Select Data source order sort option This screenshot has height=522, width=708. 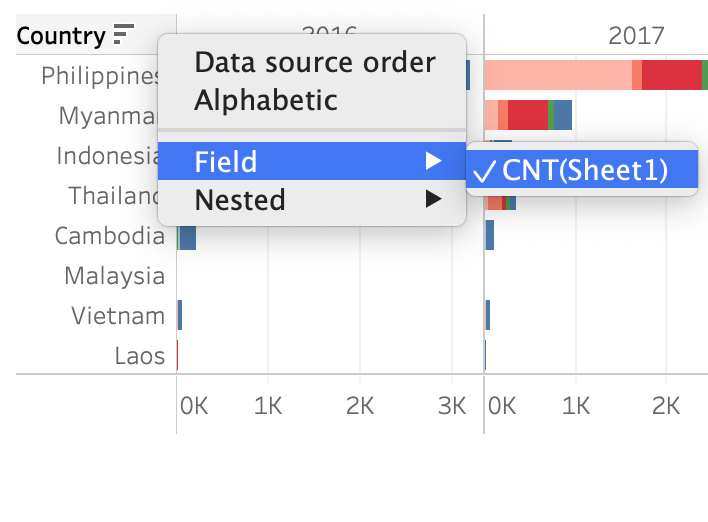coord(314,63)
